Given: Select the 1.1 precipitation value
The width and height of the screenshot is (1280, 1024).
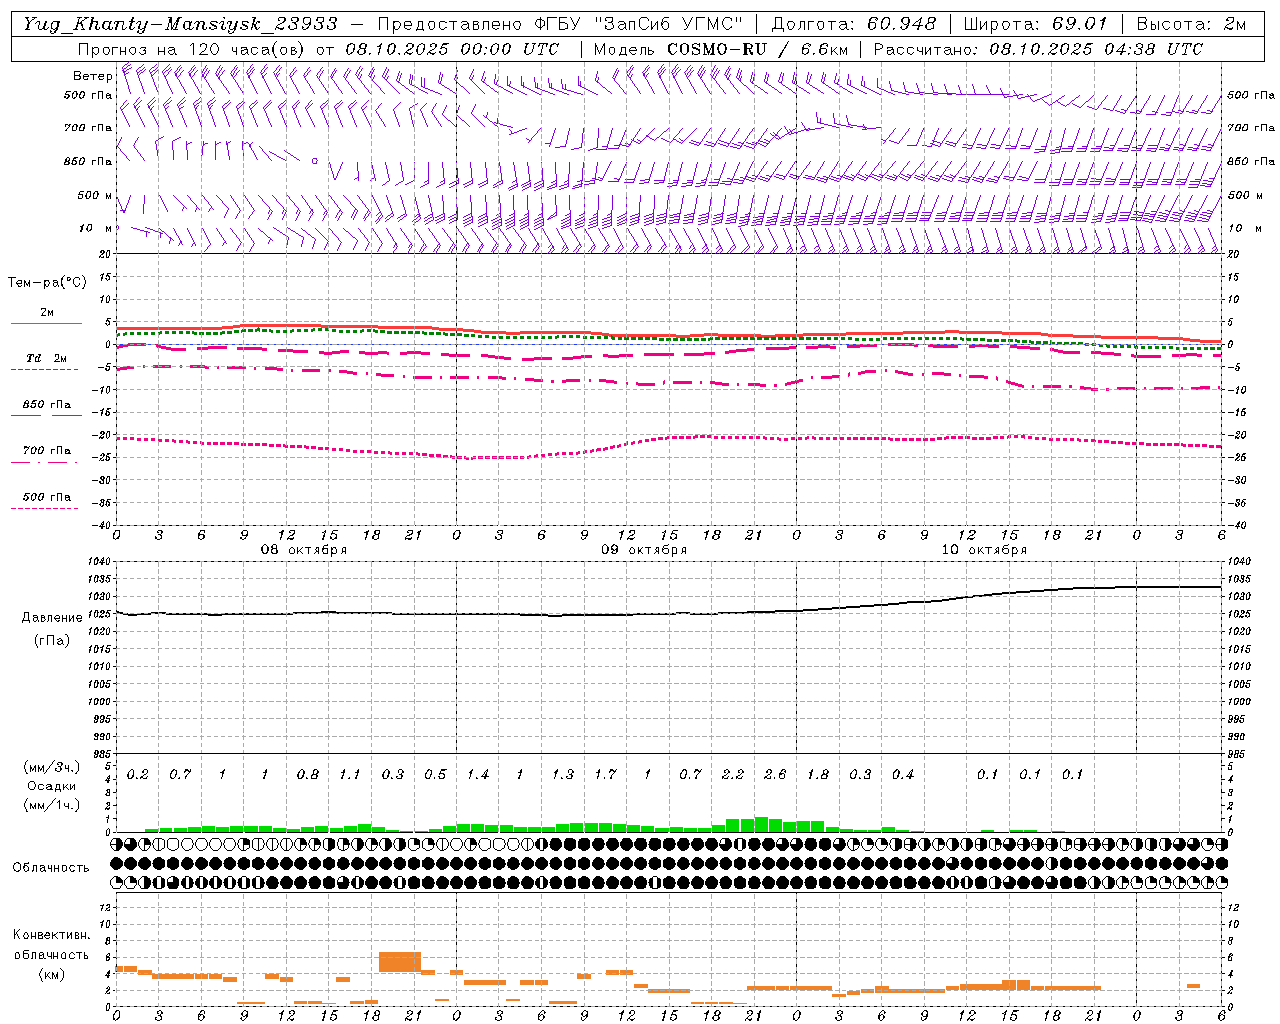Looking at the screenshot, I should point(350,775).
